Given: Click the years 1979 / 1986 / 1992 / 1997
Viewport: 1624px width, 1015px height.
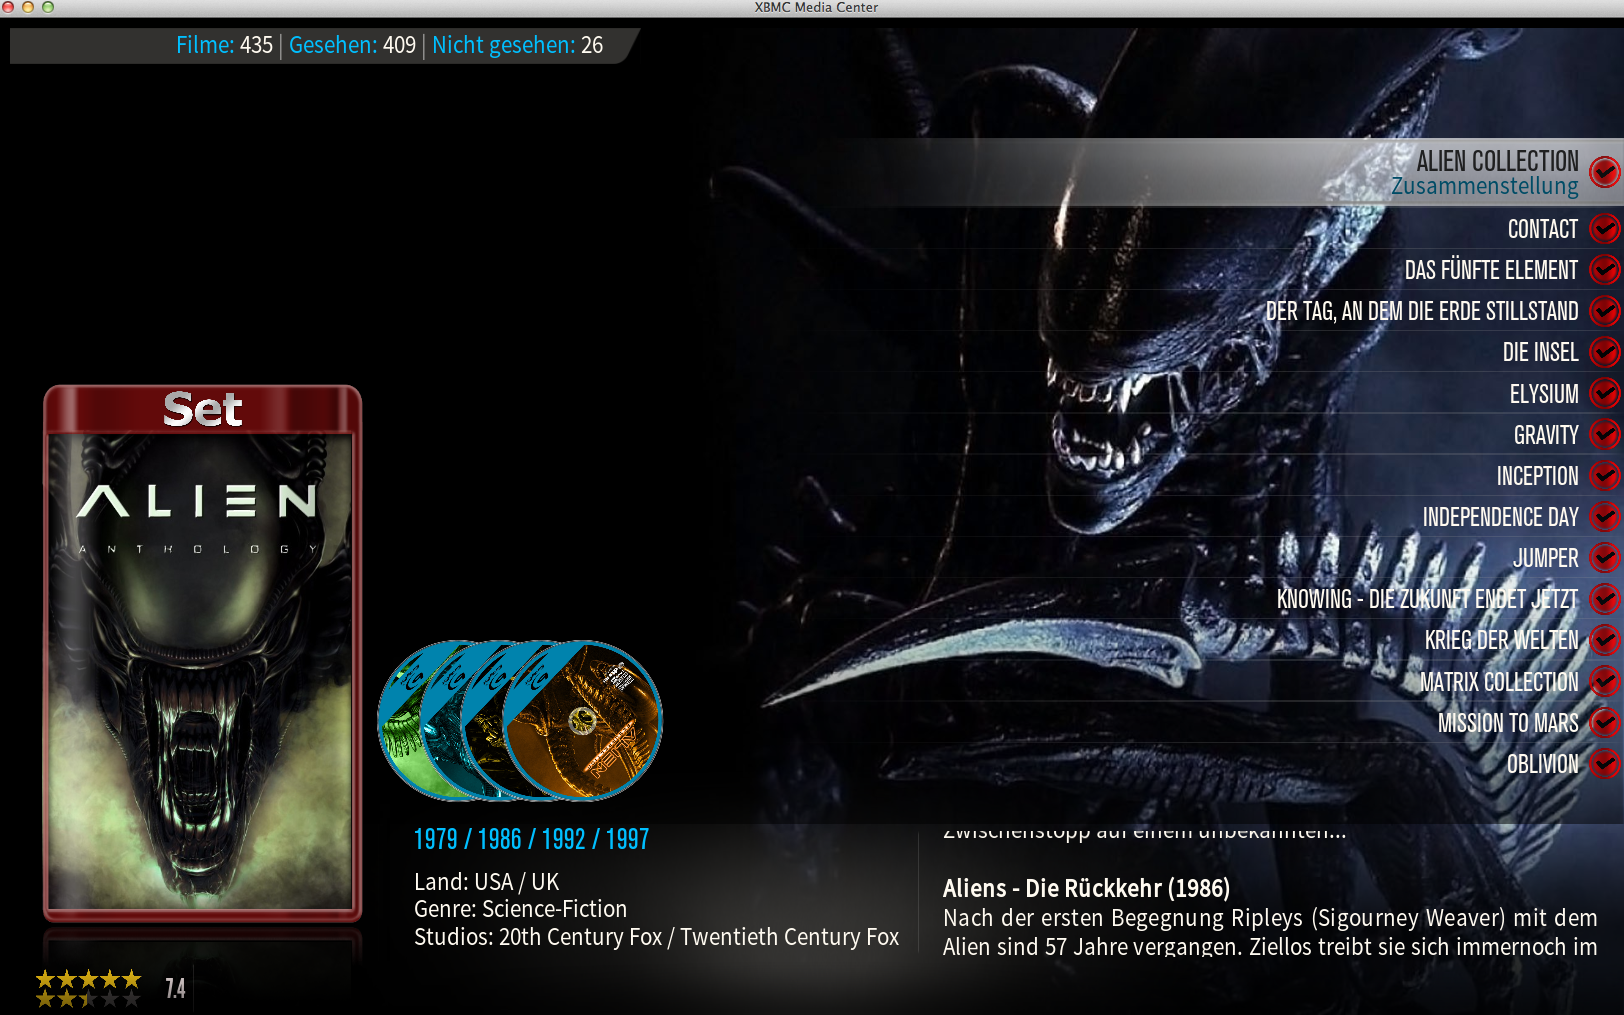Looking at the screenshot, I should click(x=531, y=839).
